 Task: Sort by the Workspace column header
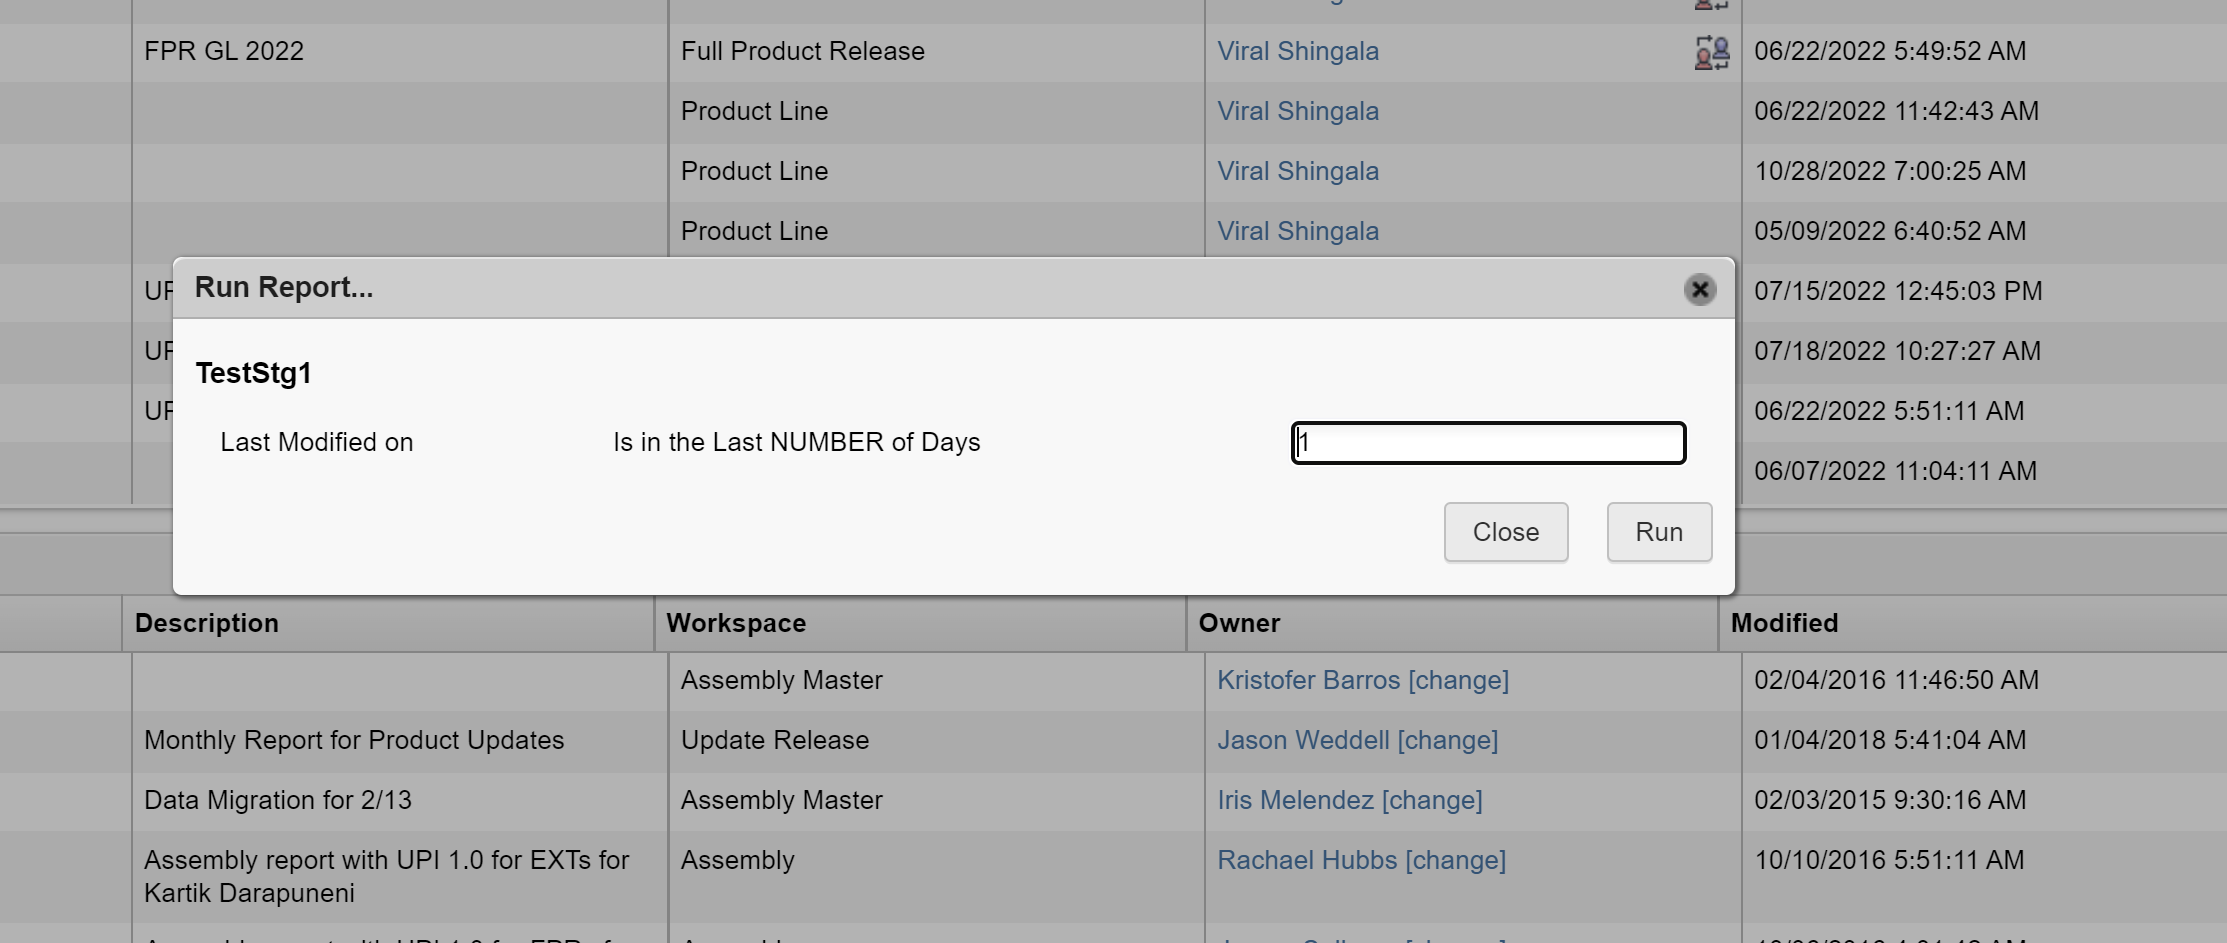pyautogui.click(x=736, y=624)
